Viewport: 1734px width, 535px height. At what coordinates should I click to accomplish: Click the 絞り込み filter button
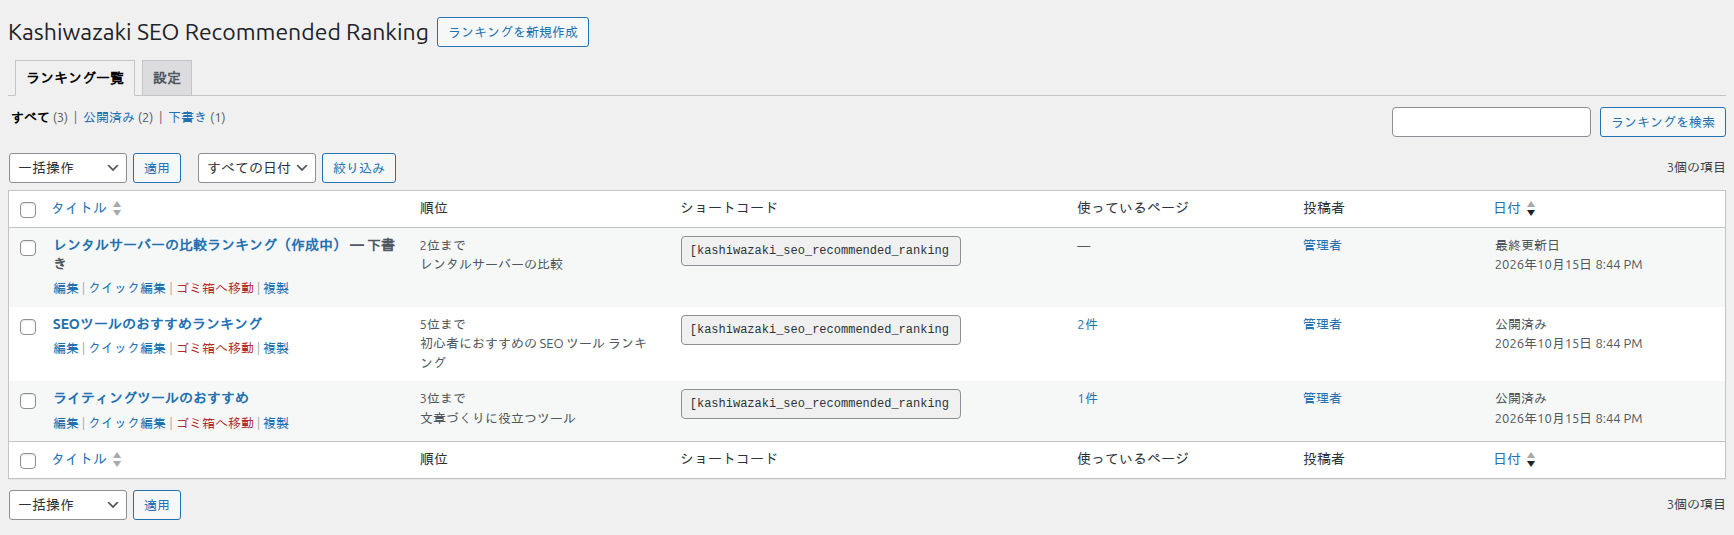click(x=359, y=168)
